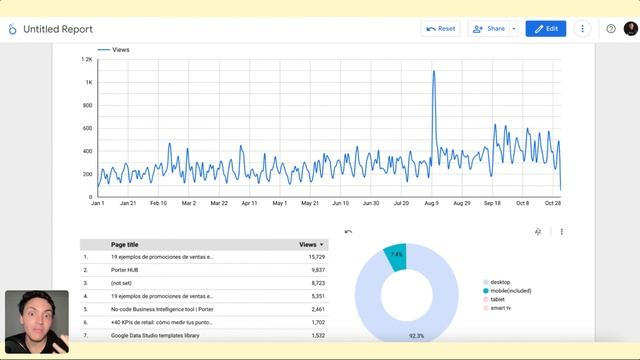Select the Porter HUB table row
The height and width of the screenshot is (360, 640).
click(x=204, y=270)
